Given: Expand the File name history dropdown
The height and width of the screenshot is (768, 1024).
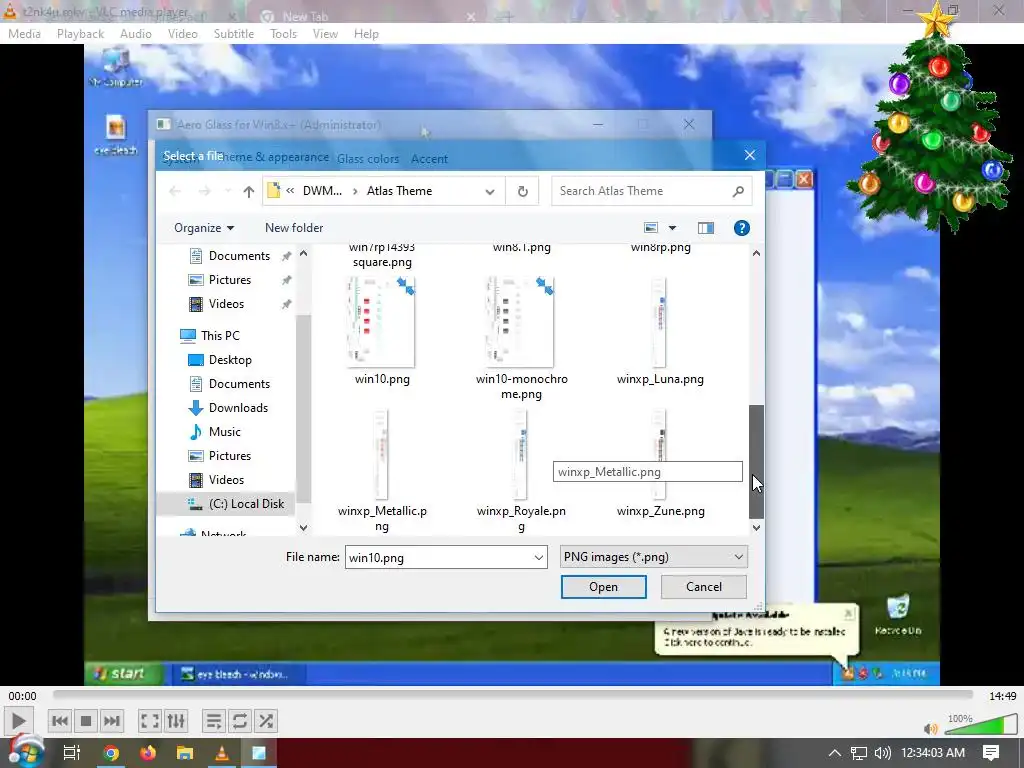Looking at the screenshot, I should pyautogui.click(x=538, y=558).
